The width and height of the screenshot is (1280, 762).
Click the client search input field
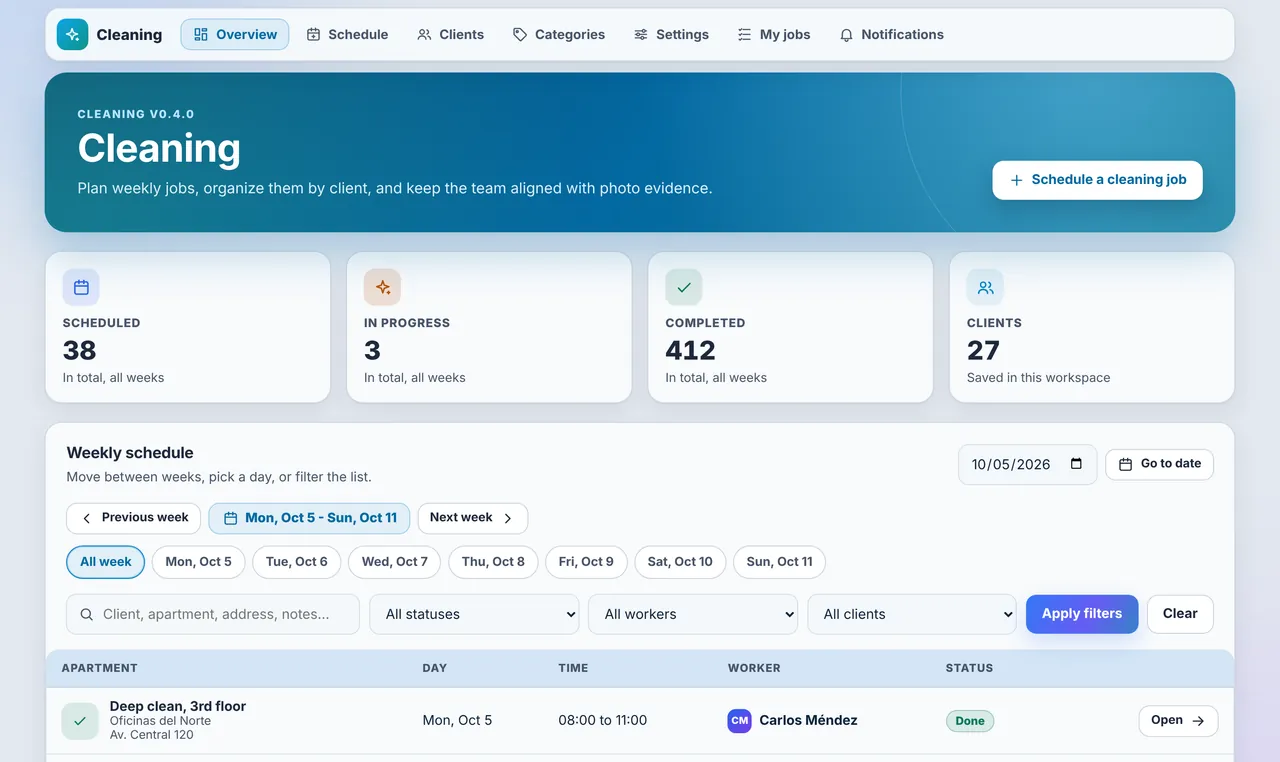coord(213,614)
